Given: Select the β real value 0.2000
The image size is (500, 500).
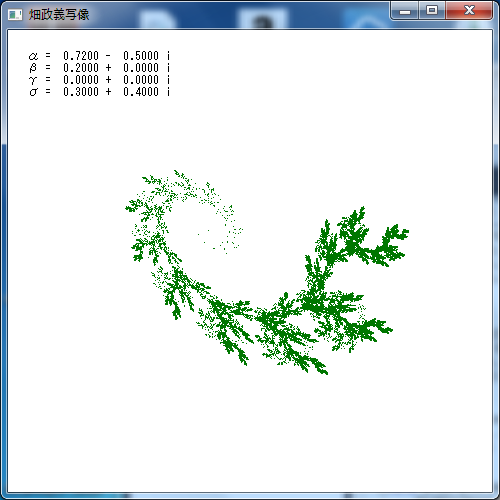Looking at the screenshot, I should pyautogui.click(x=81, y=68).
